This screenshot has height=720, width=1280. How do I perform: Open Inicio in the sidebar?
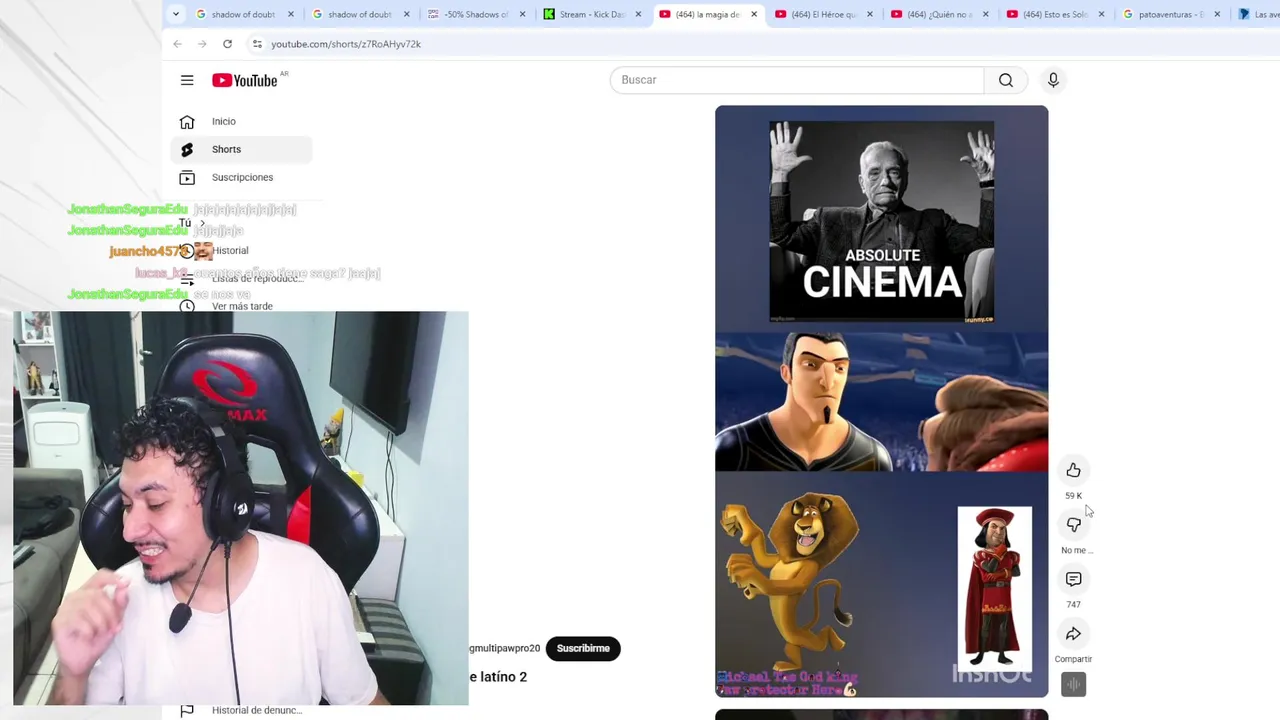(x=241, y=121)
